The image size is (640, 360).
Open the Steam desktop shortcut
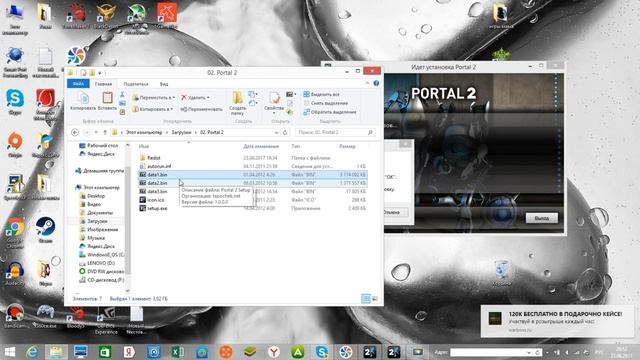pyautogui.click(x=45, y=230)
